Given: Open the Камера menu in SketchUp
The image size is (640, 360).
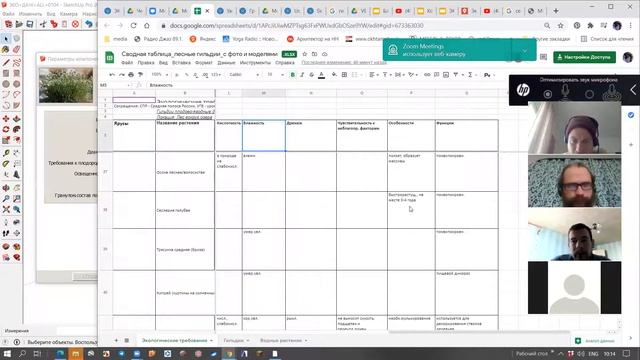Looking at the screenshot, I should point(69,14).
